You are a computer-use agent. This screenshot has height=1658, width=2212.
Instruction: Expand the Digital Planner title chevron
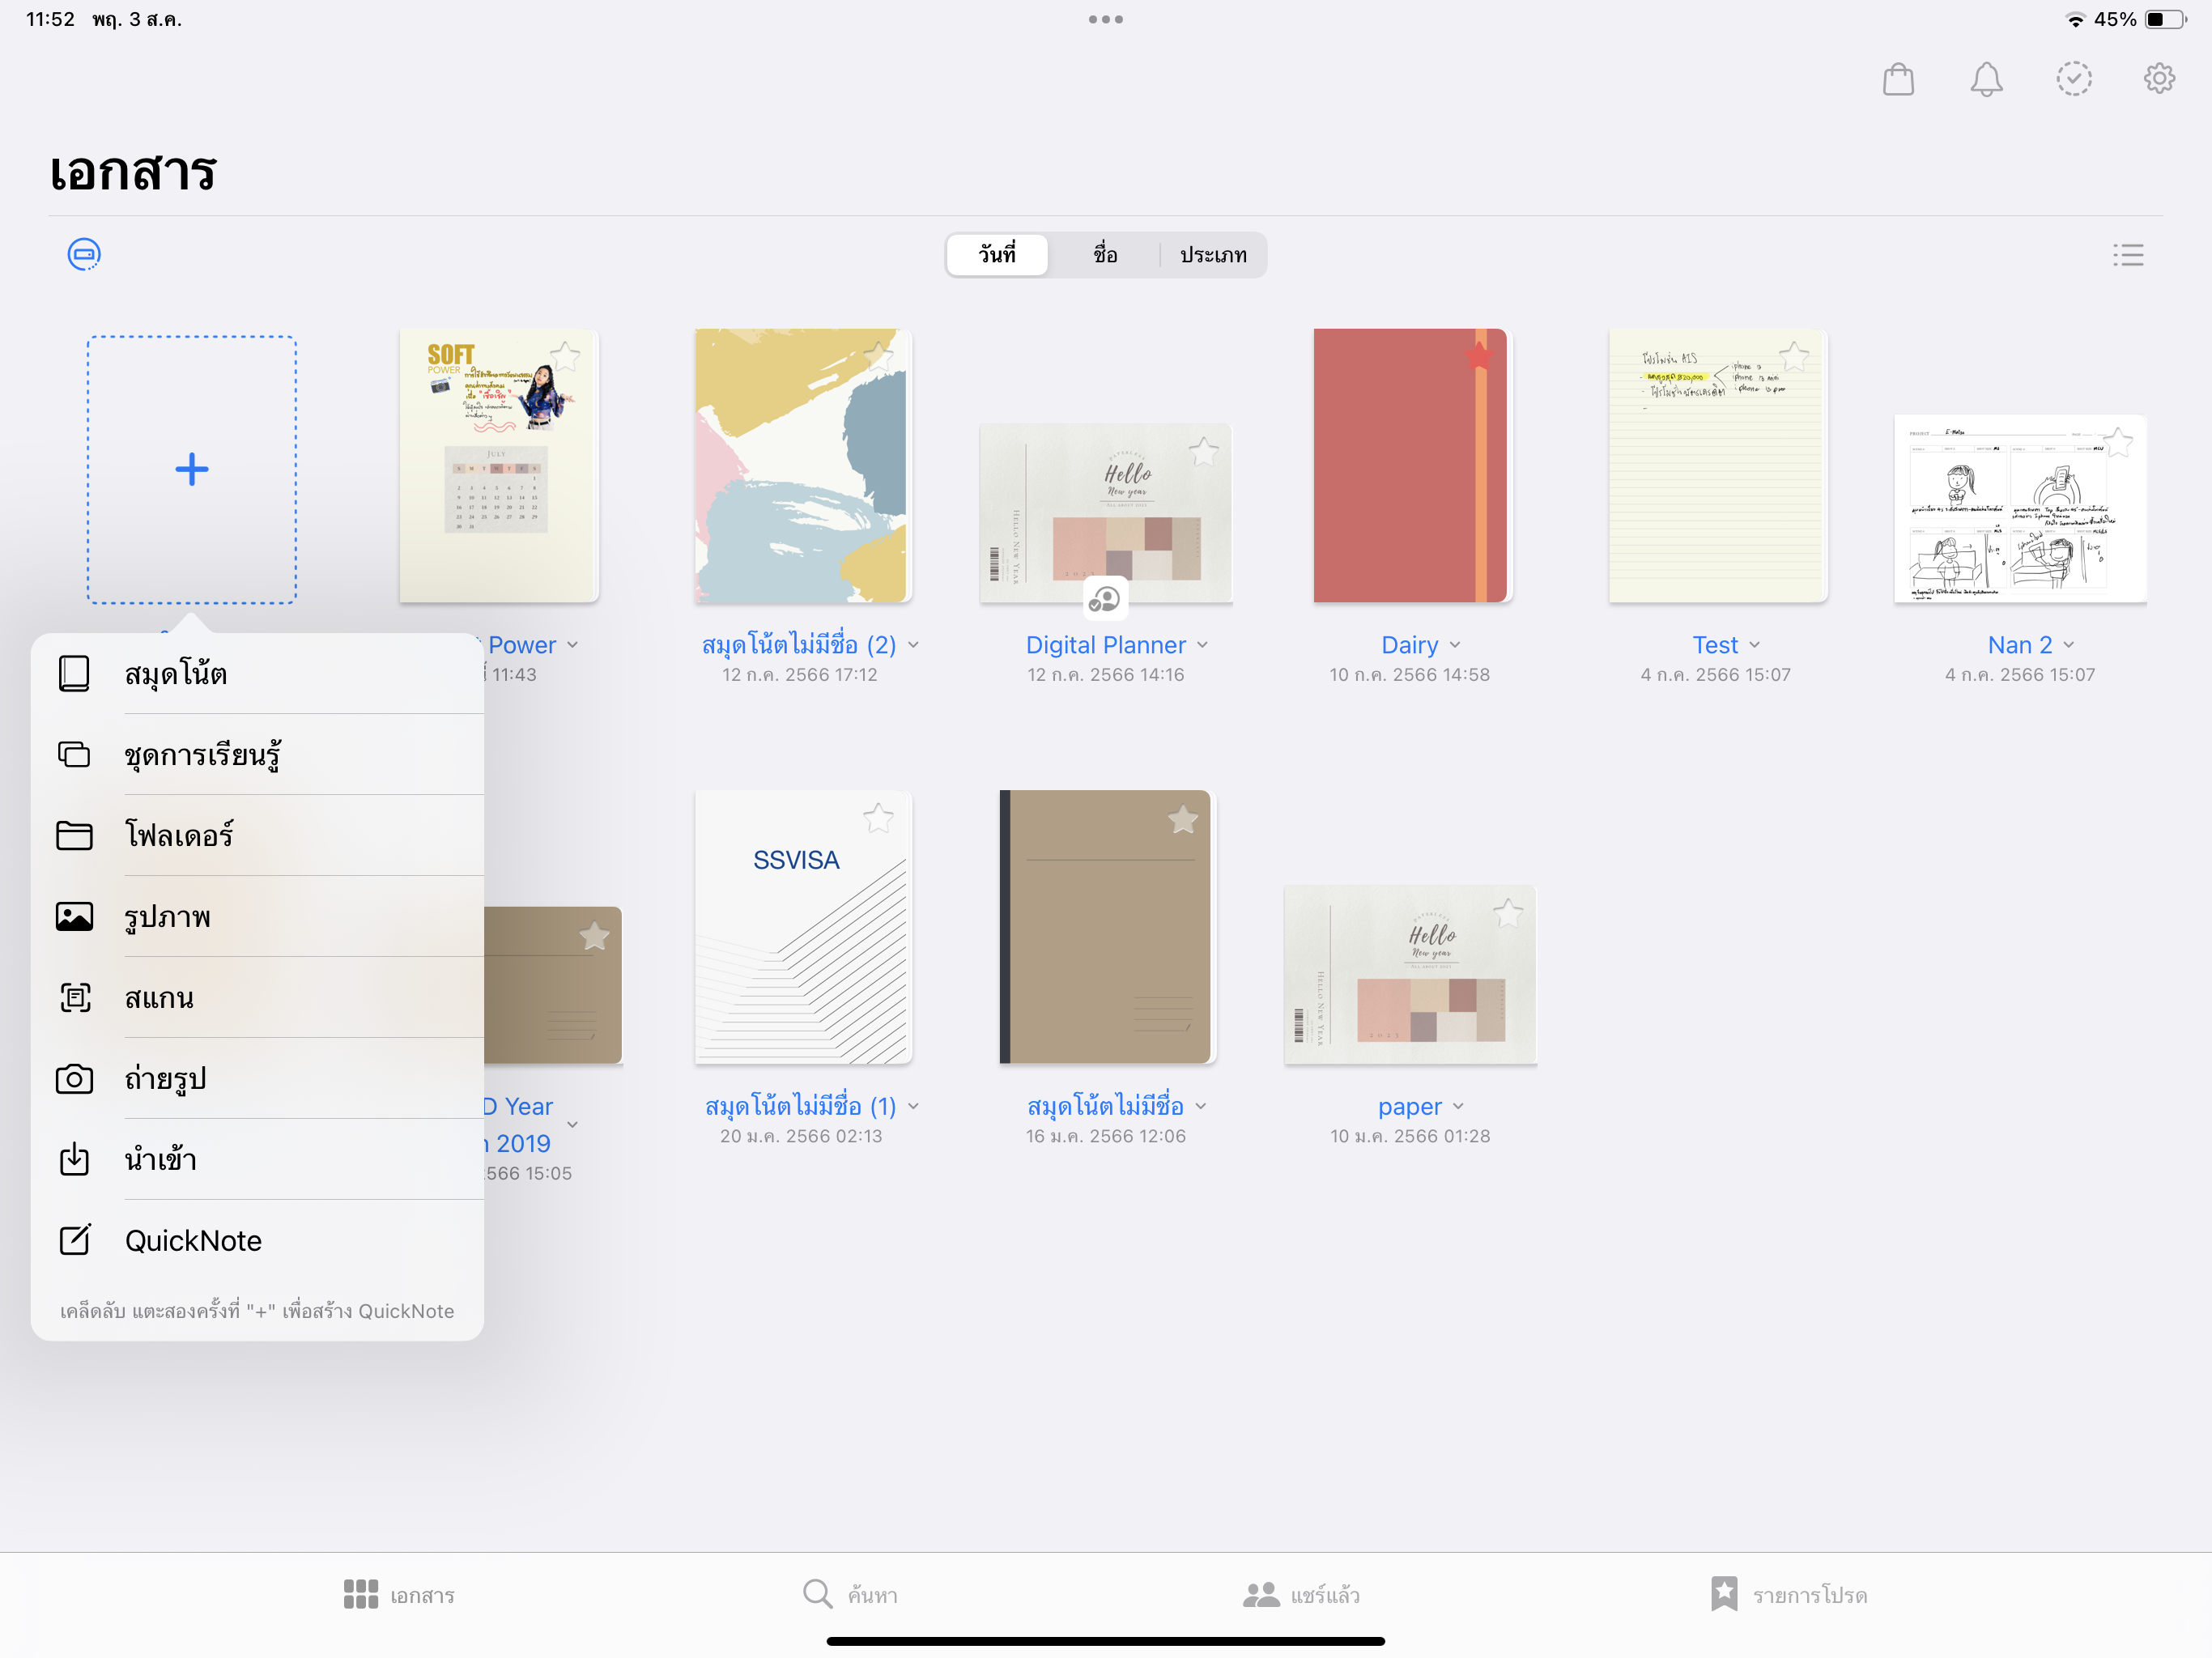1203,645
